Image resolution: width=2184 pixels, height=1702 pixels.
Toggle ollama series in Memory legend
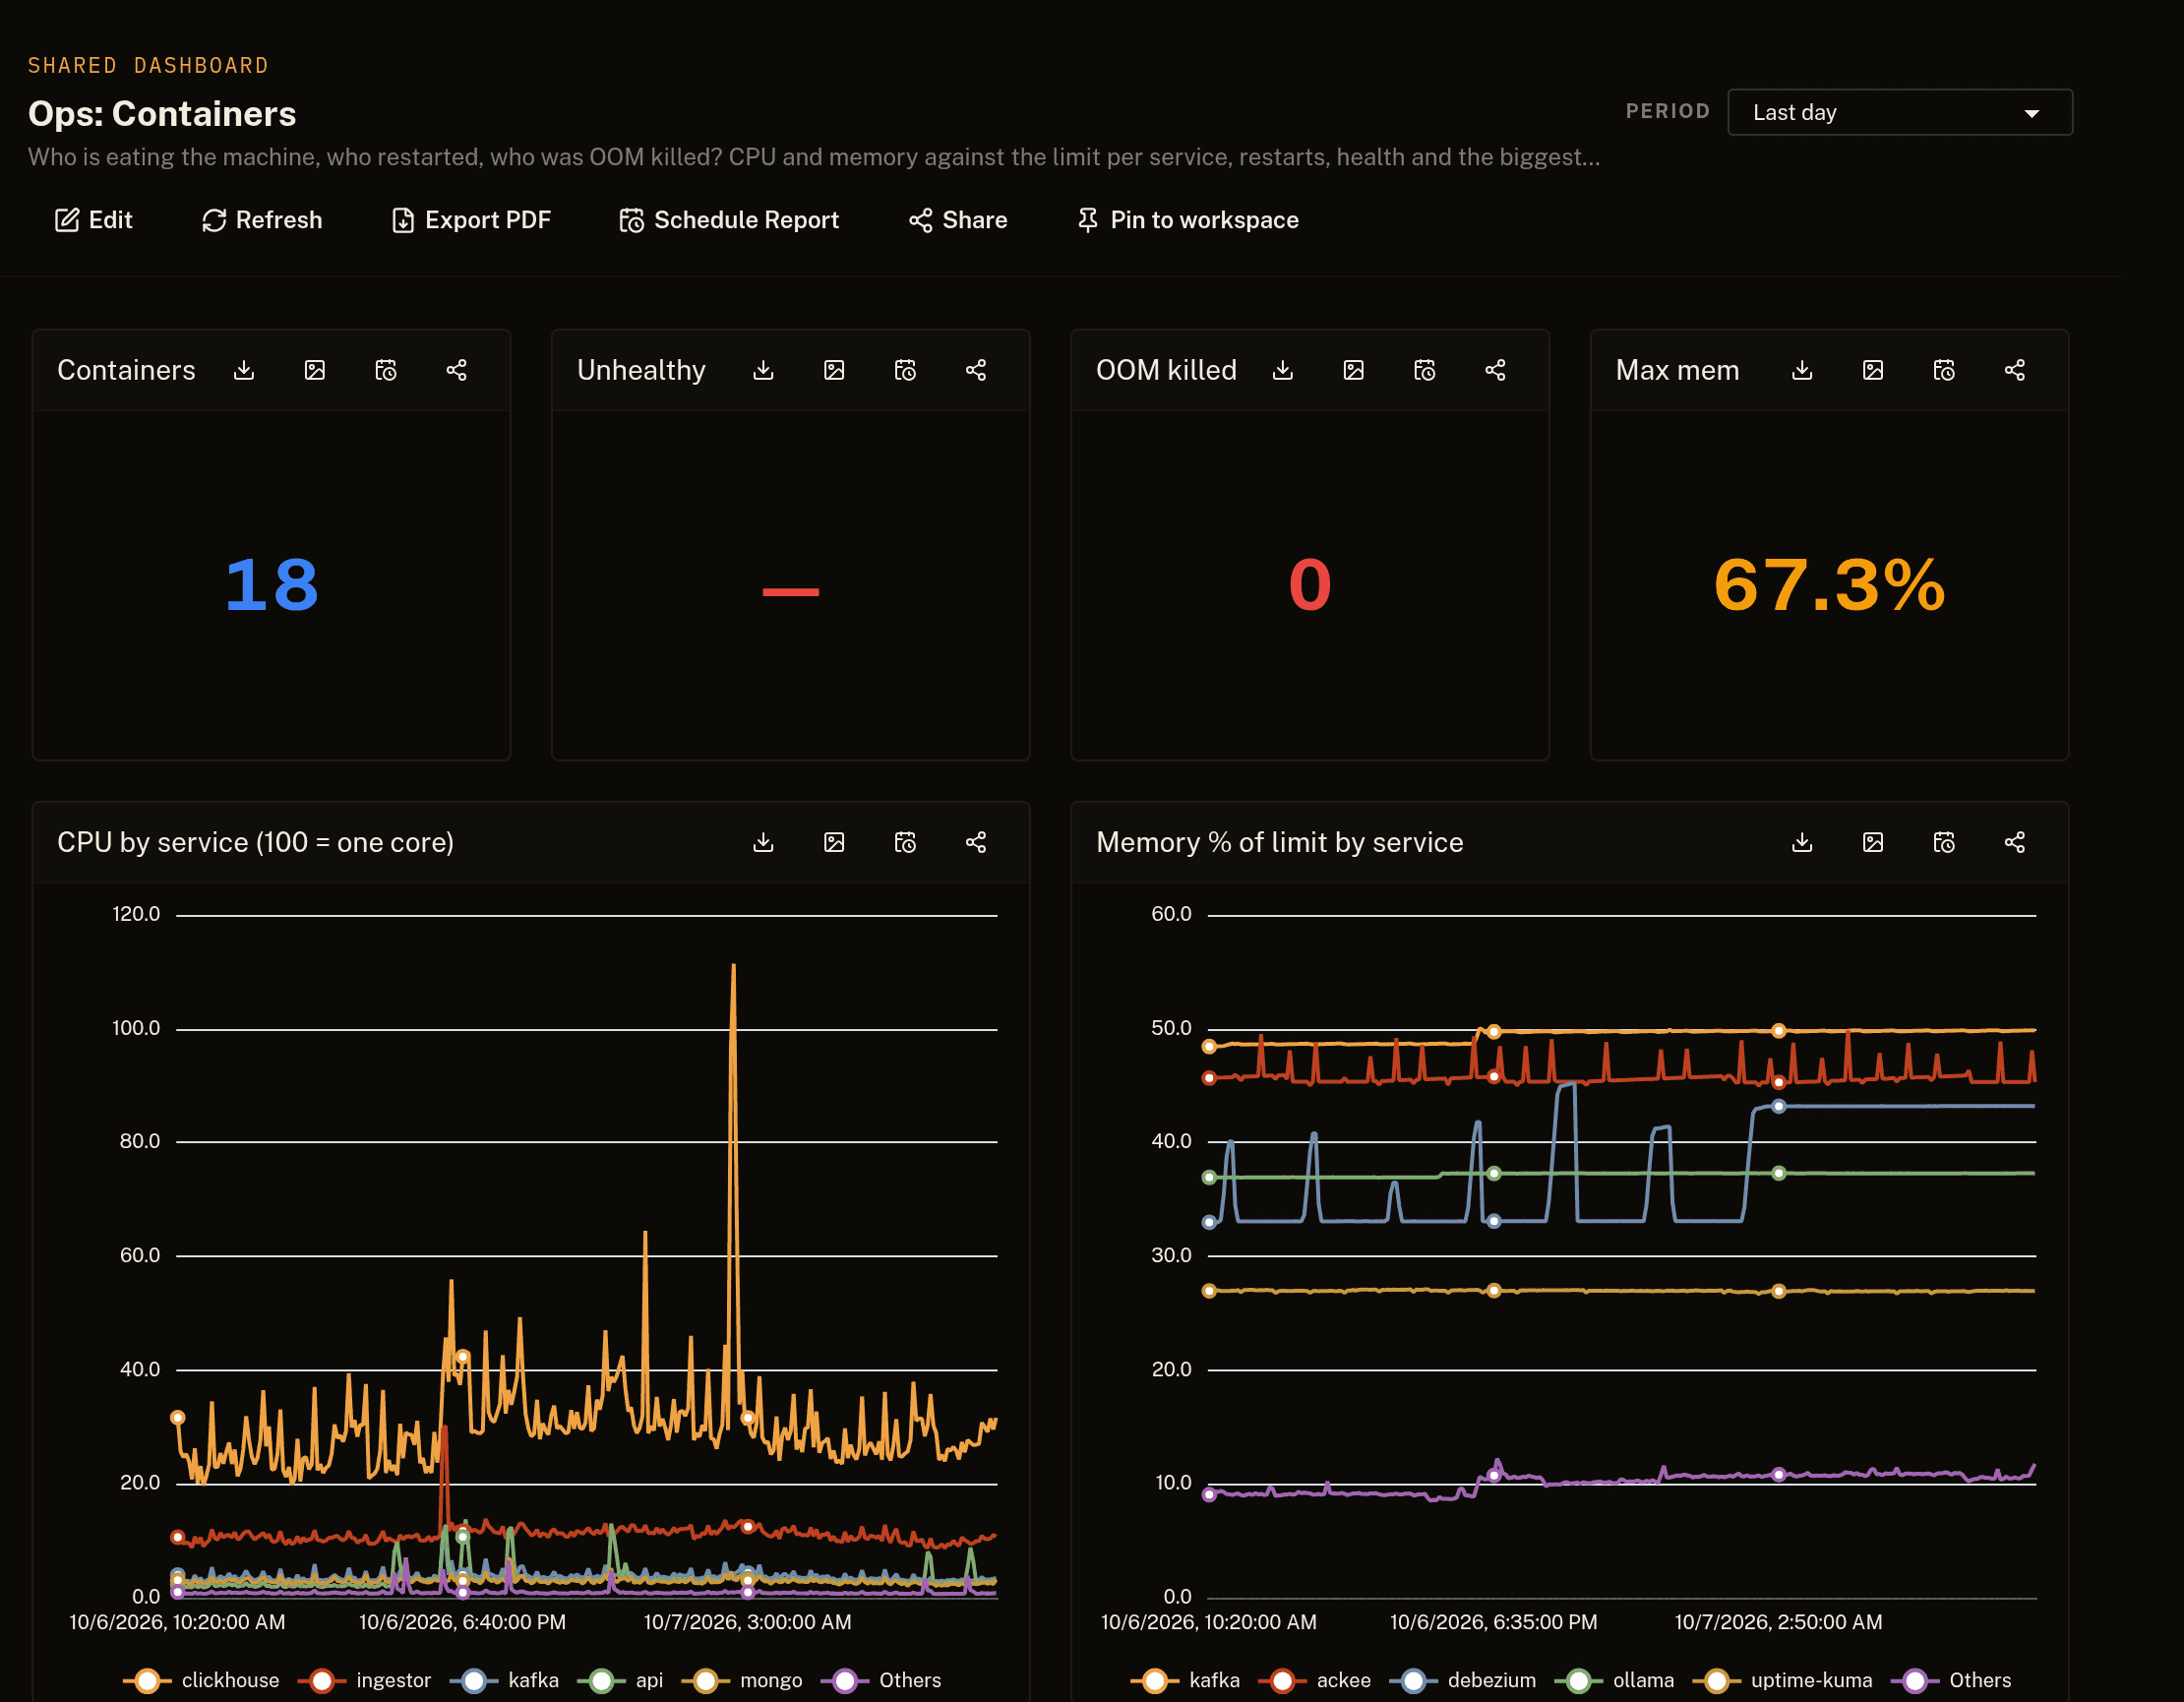1614,1680
